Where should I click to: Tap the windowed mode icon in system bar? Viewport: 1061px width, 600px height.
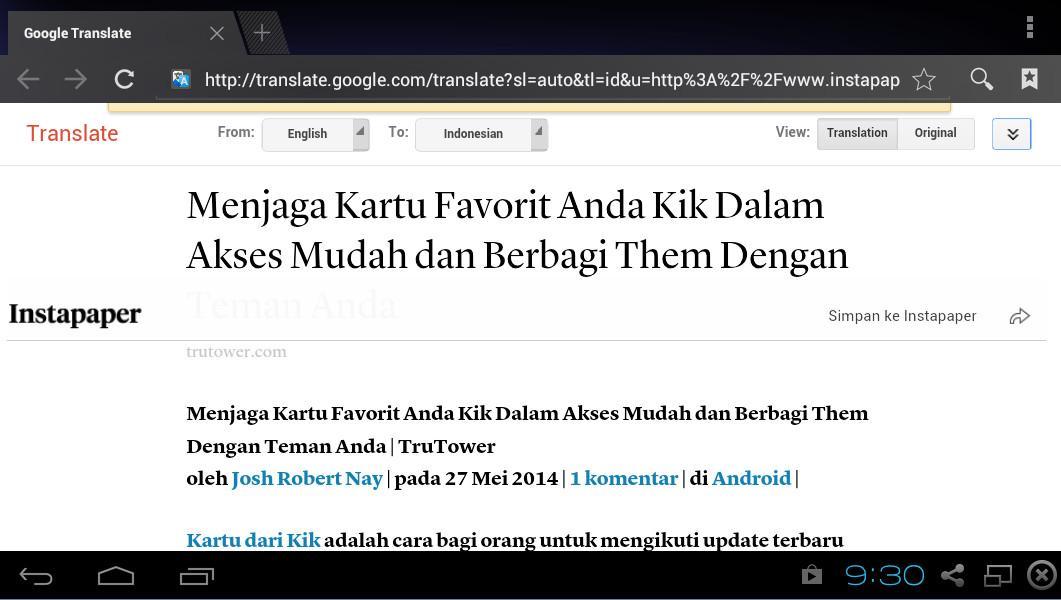pos(998,575)
